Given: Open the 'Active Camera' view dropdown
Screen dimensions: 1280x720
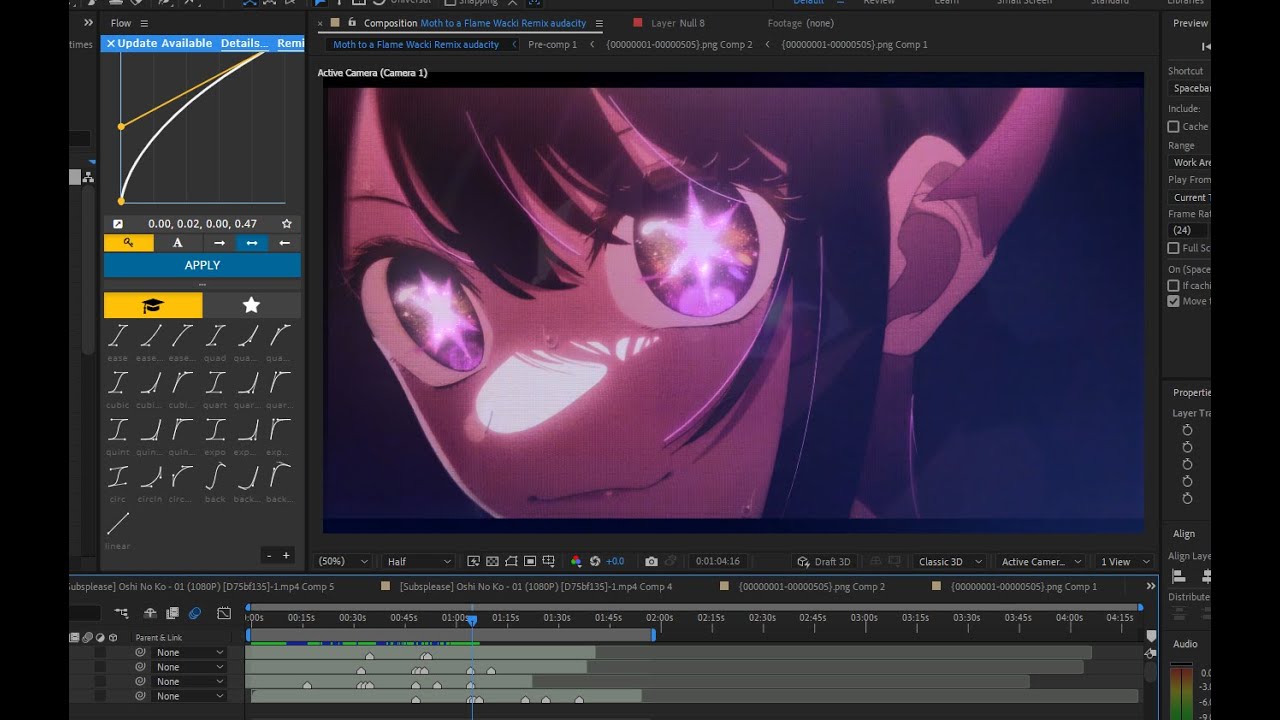Looking at the screenshot, I should coord(1041,562).
